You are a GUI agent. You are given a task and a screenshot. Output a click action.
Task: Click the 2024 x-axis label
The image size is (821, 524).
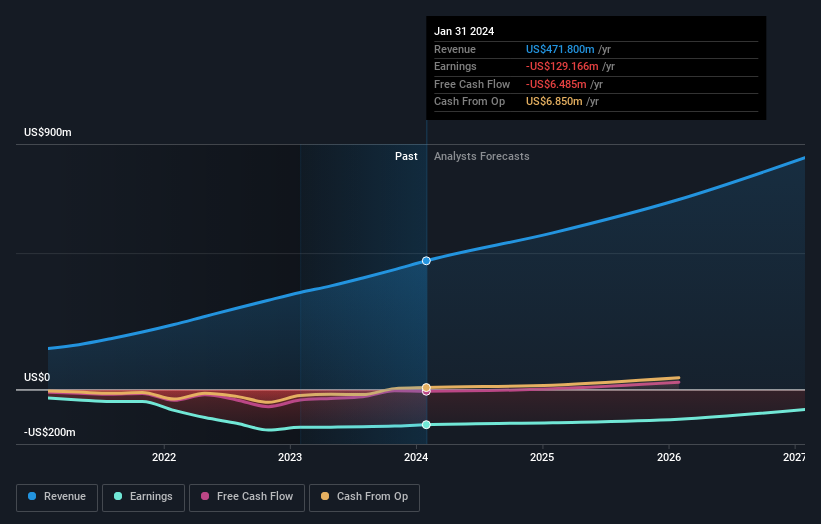coord(416,457)
